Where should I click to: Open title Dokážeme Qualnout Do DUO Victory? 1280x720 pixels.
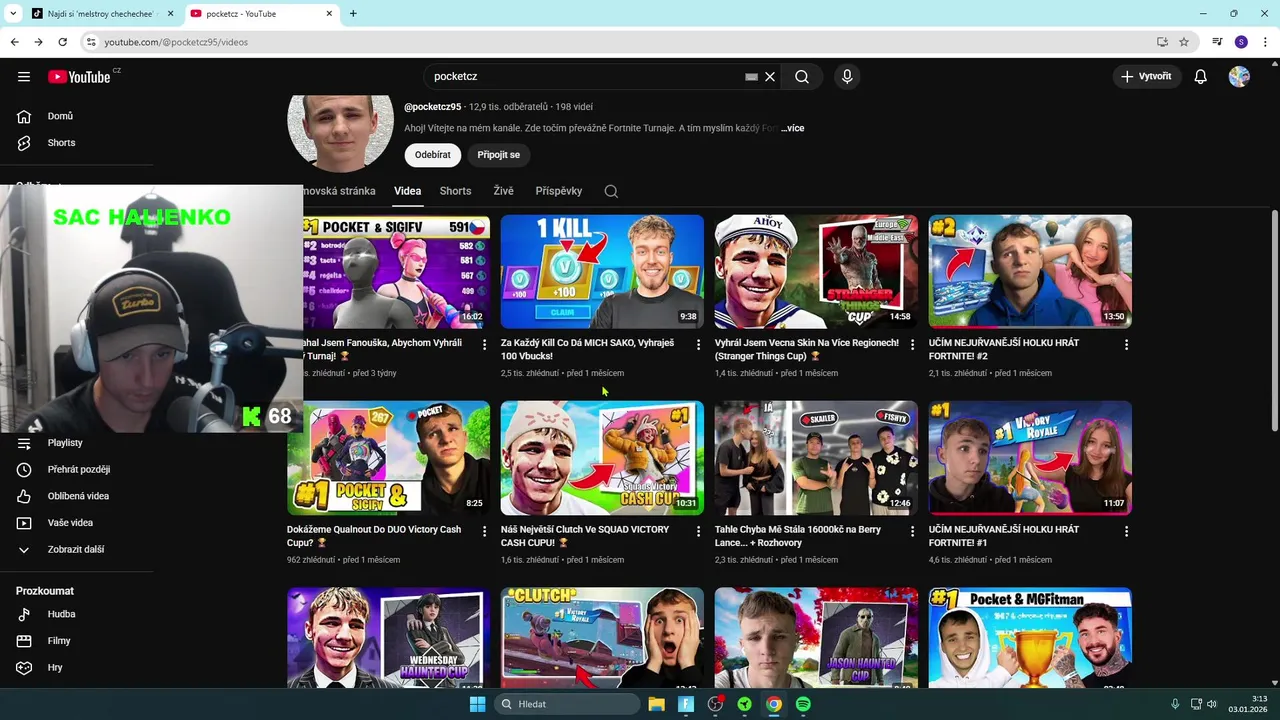pos(374,536)
